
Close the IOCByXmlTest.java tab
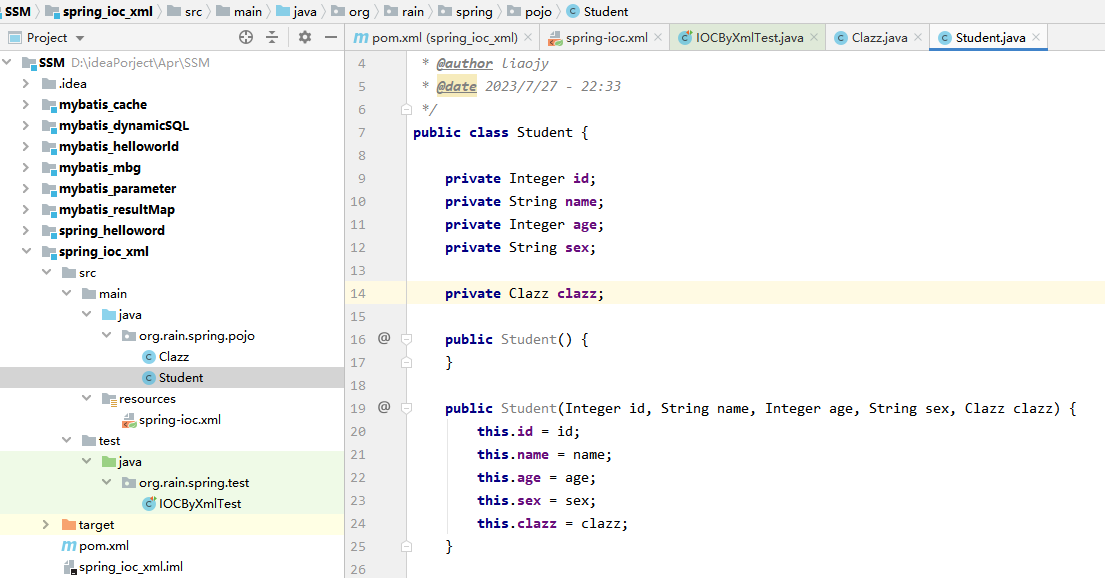pyautogui.click(x=814, y=37)
